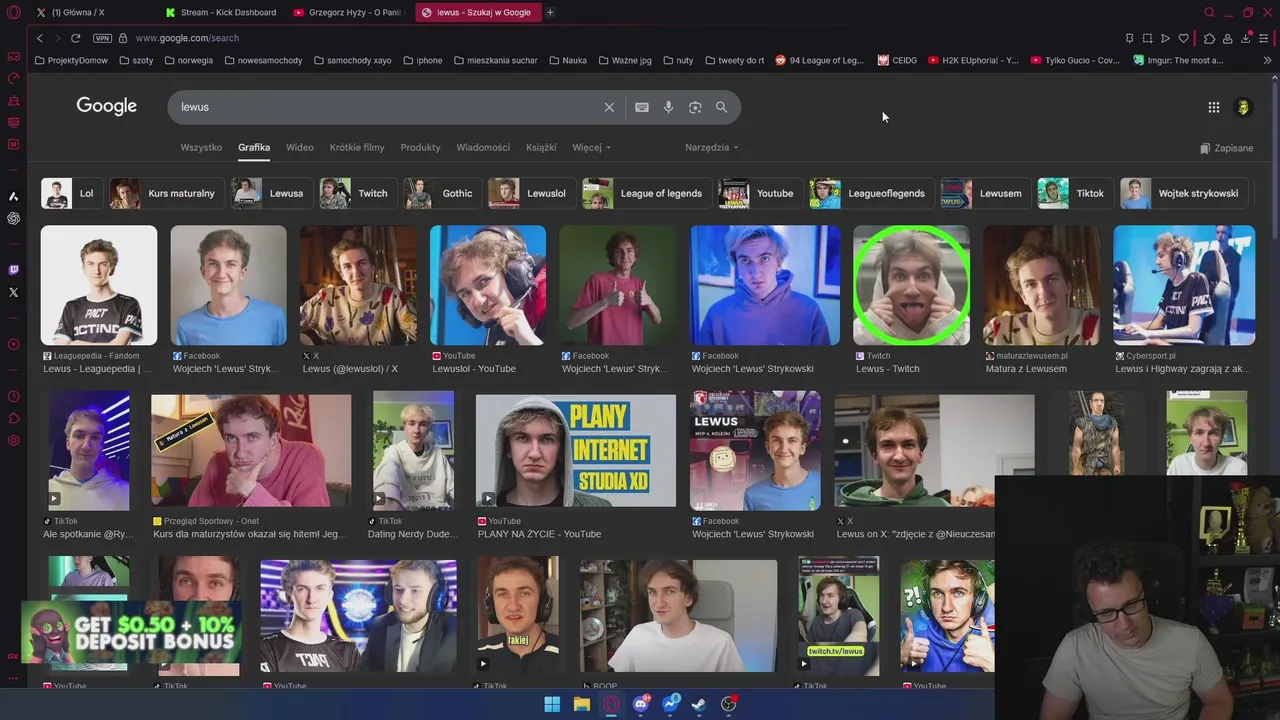This screenshot has width=1280, height=720.
Task: Open the Opera GX menu logo
Action: [13, 12]
